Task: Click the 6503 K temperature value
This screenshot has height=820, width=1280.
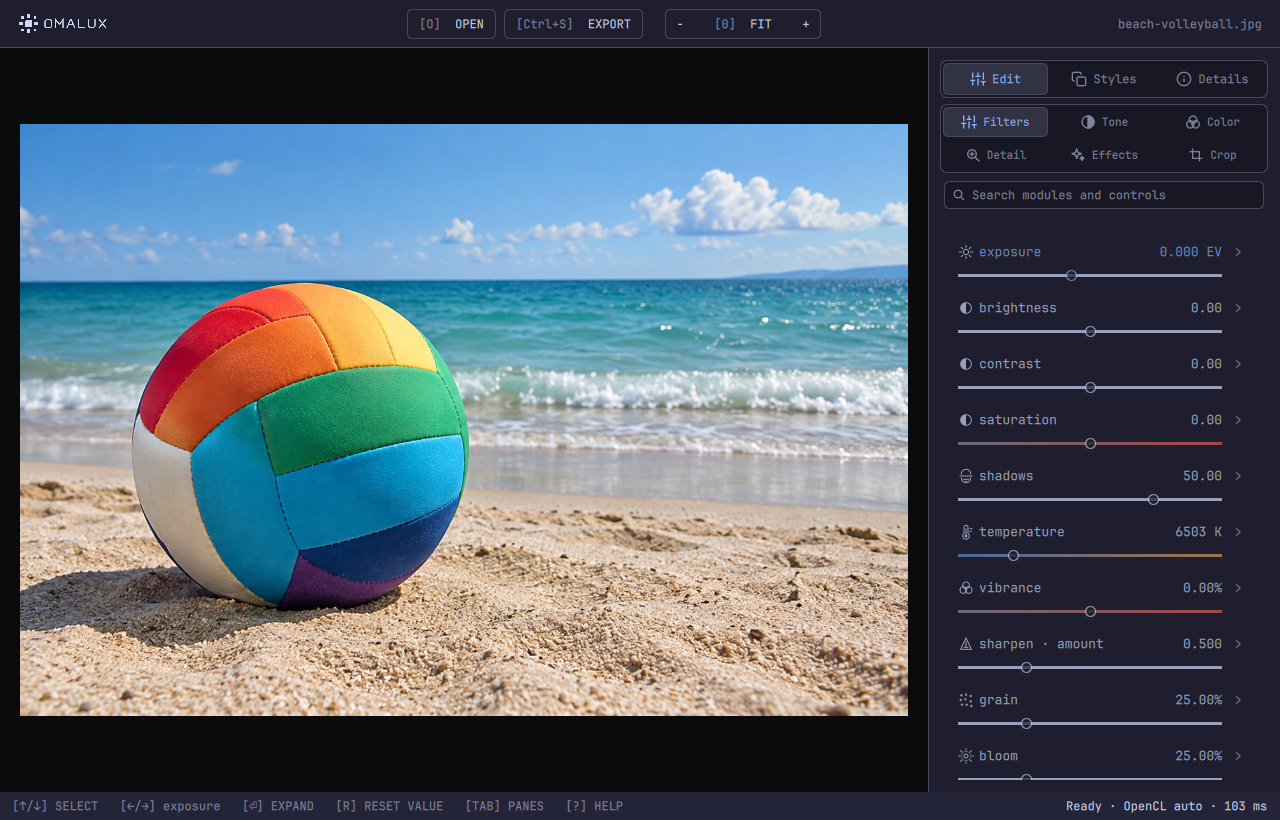Action: click(x=1198, y=532)
